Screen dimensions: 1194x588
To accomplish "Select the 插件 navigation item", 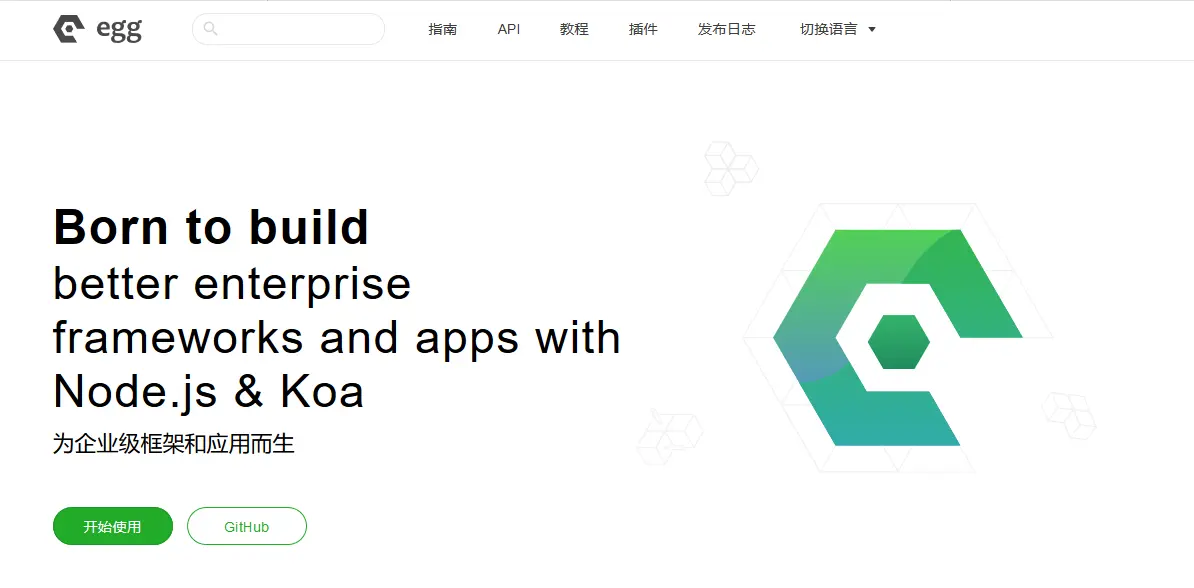I will (643, 30).
